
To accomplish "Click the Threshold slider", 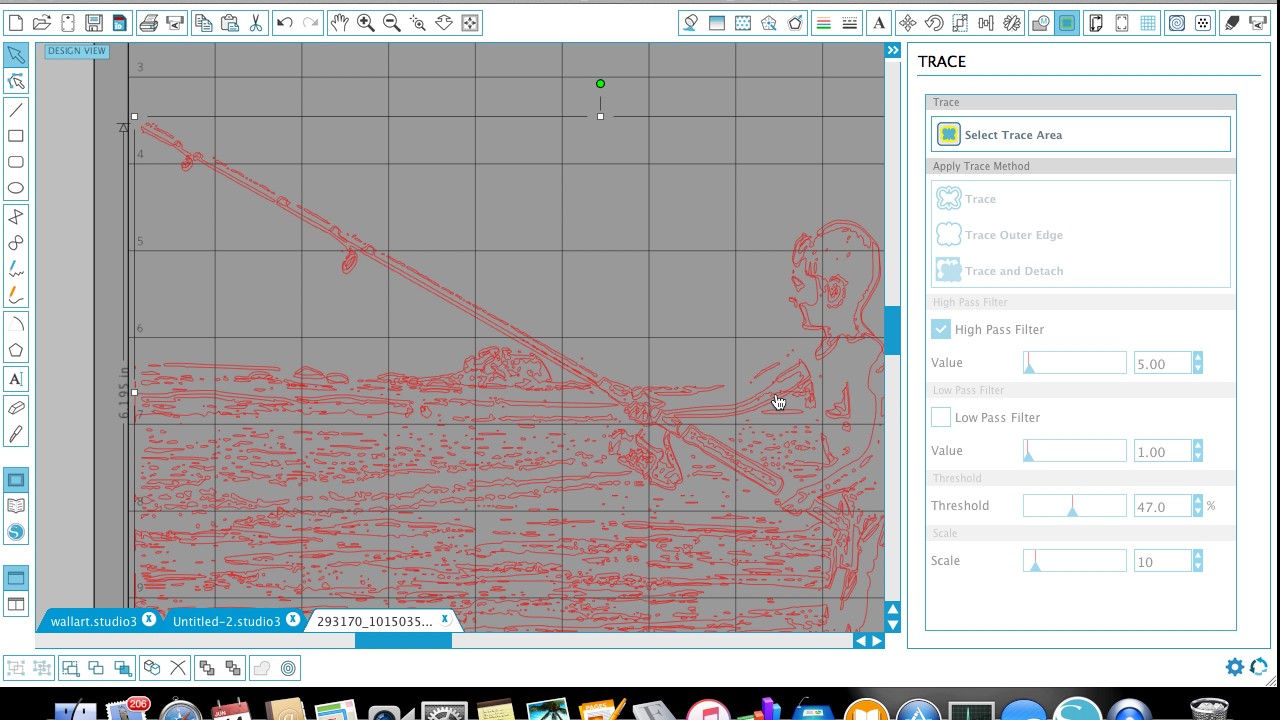I will tap(1075, 506).
